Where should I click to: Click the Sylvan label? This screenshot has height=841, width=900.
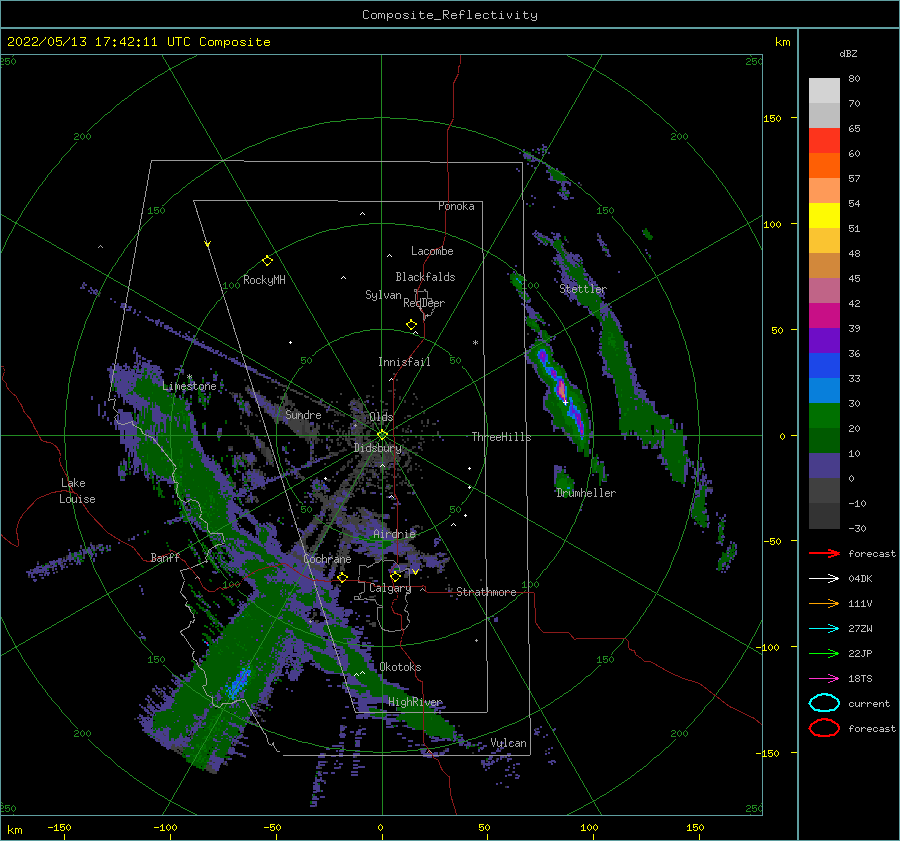383,295
